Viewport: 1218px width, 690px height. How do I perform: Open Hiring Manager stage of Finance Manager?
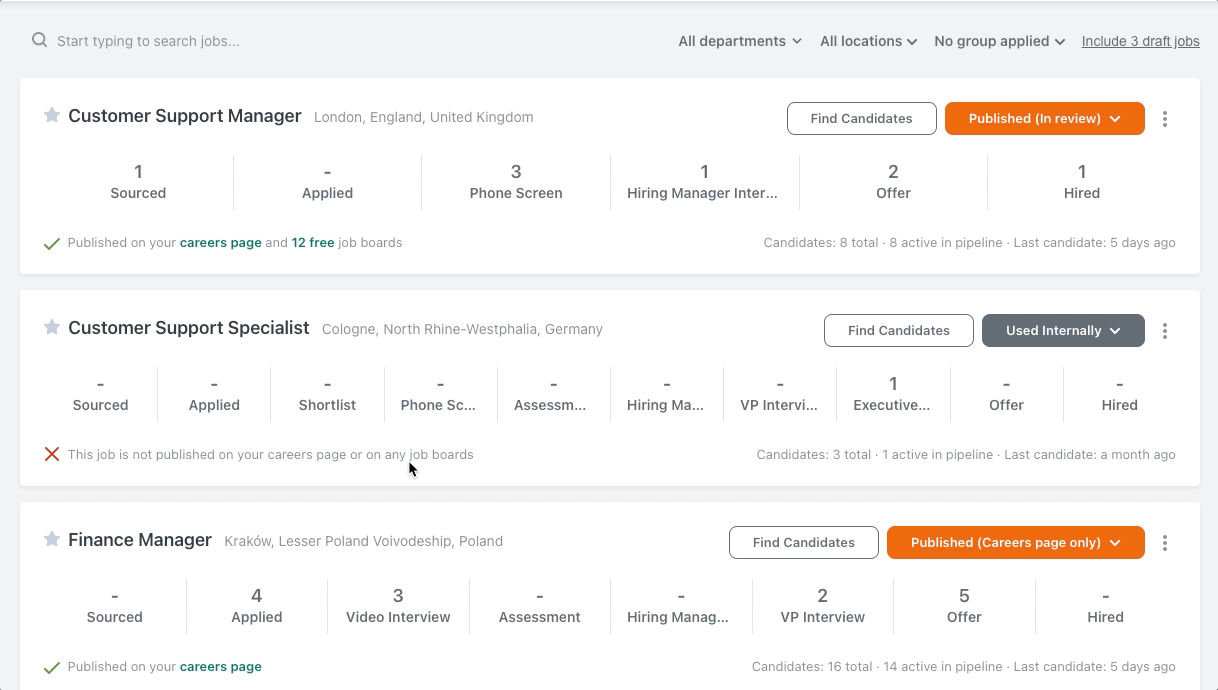point(681,606)
